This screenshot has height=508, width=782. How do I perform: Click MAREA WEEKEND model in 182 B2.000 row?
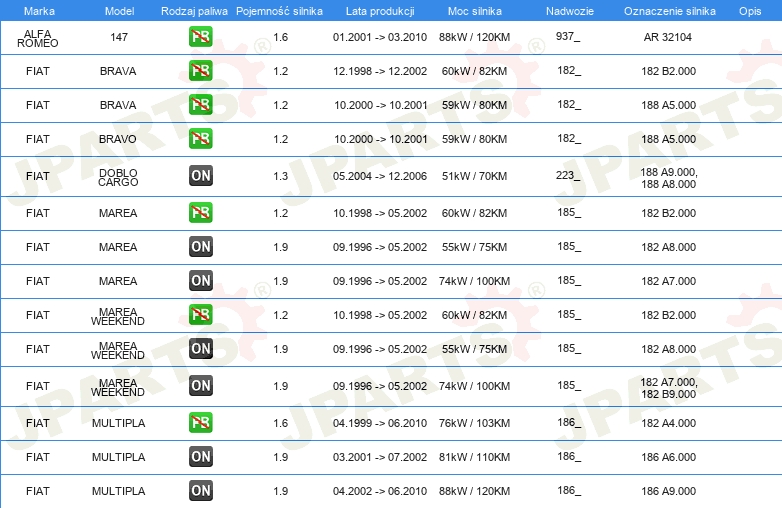(118, 317)
